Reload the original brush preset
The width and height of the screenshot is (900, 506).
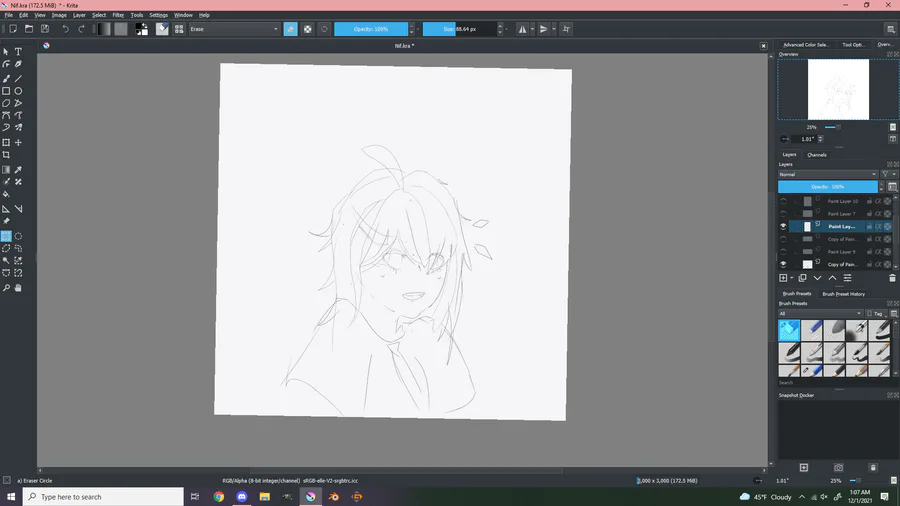click(324, 29)
